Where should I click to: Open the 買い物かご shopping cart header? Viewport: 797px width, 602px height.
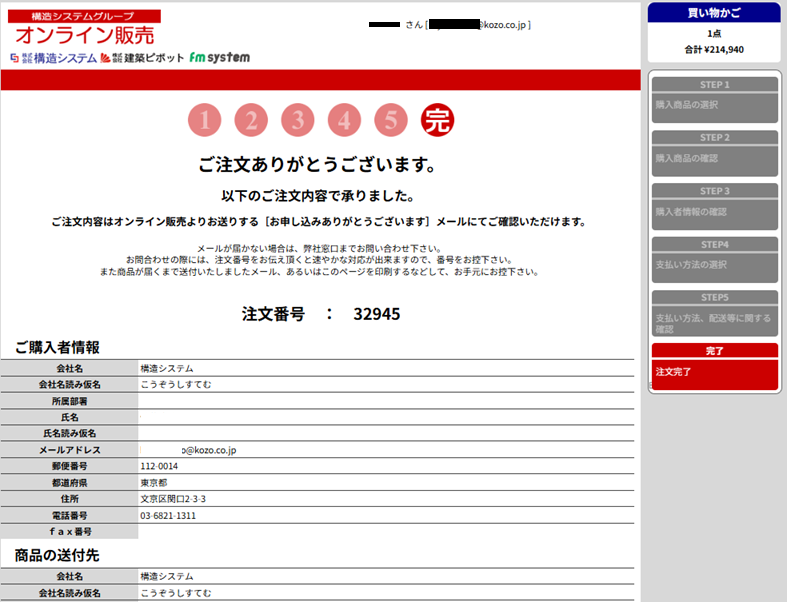[713, 12]
